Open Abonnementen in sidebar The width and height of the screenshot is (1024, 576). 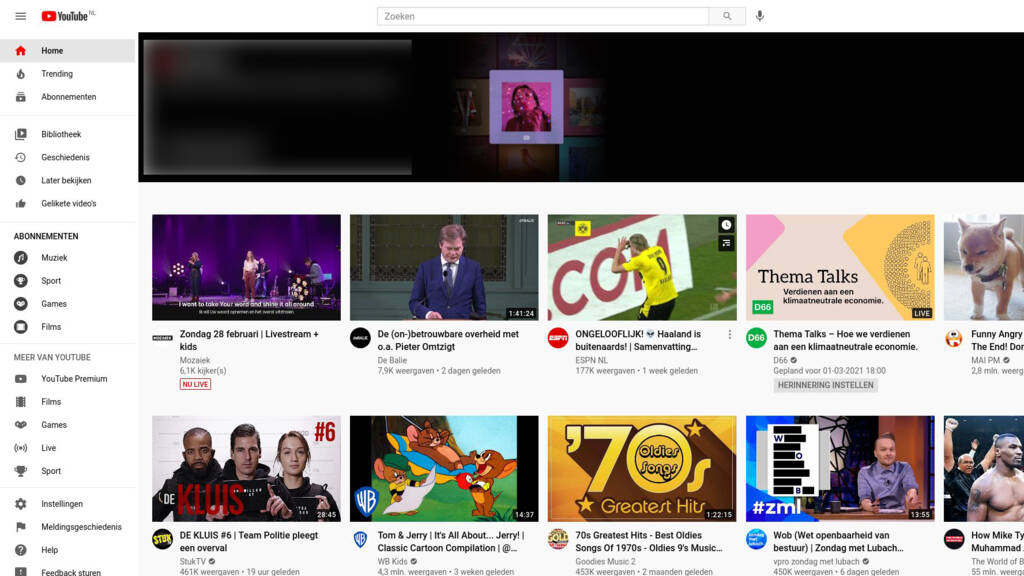coord(68,97)
